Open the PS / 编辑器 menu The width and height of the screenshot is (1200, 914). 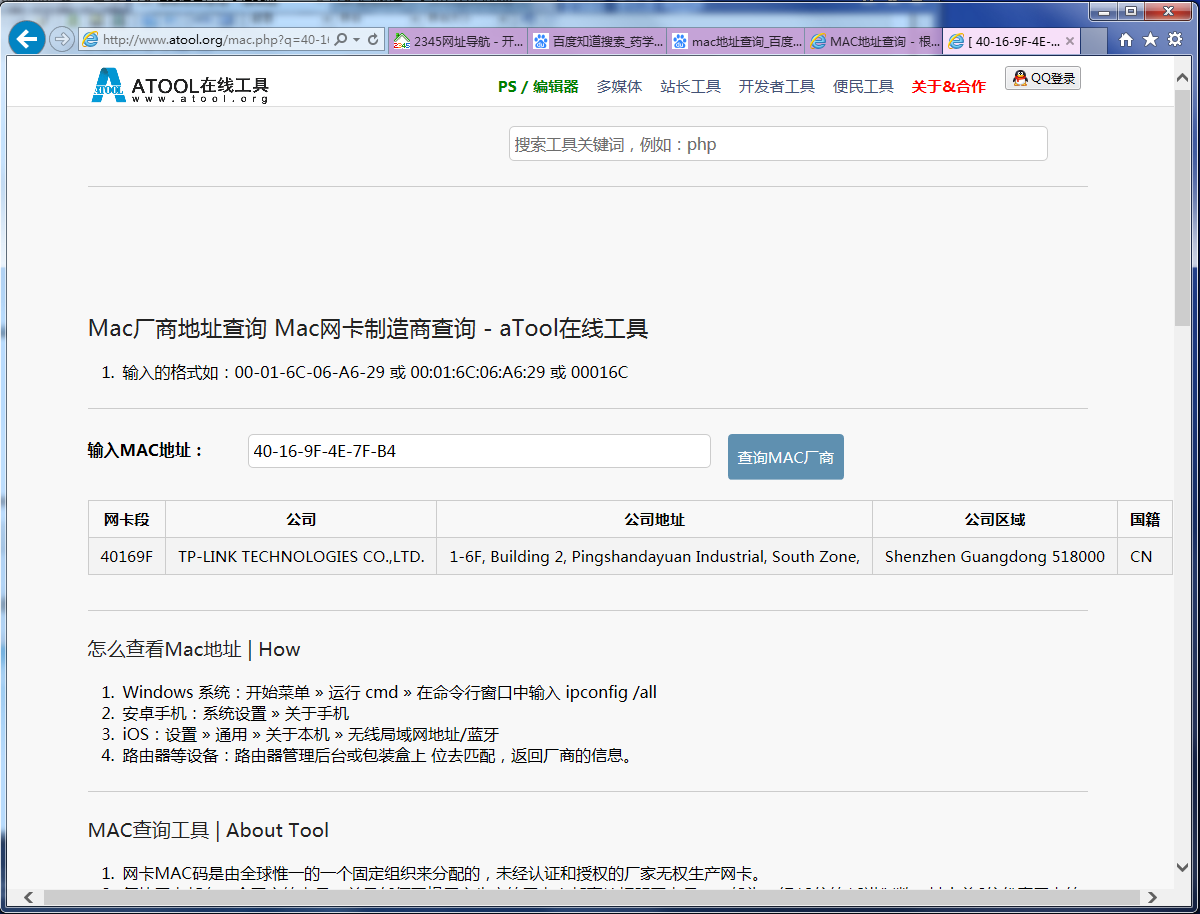pos(538,87)
